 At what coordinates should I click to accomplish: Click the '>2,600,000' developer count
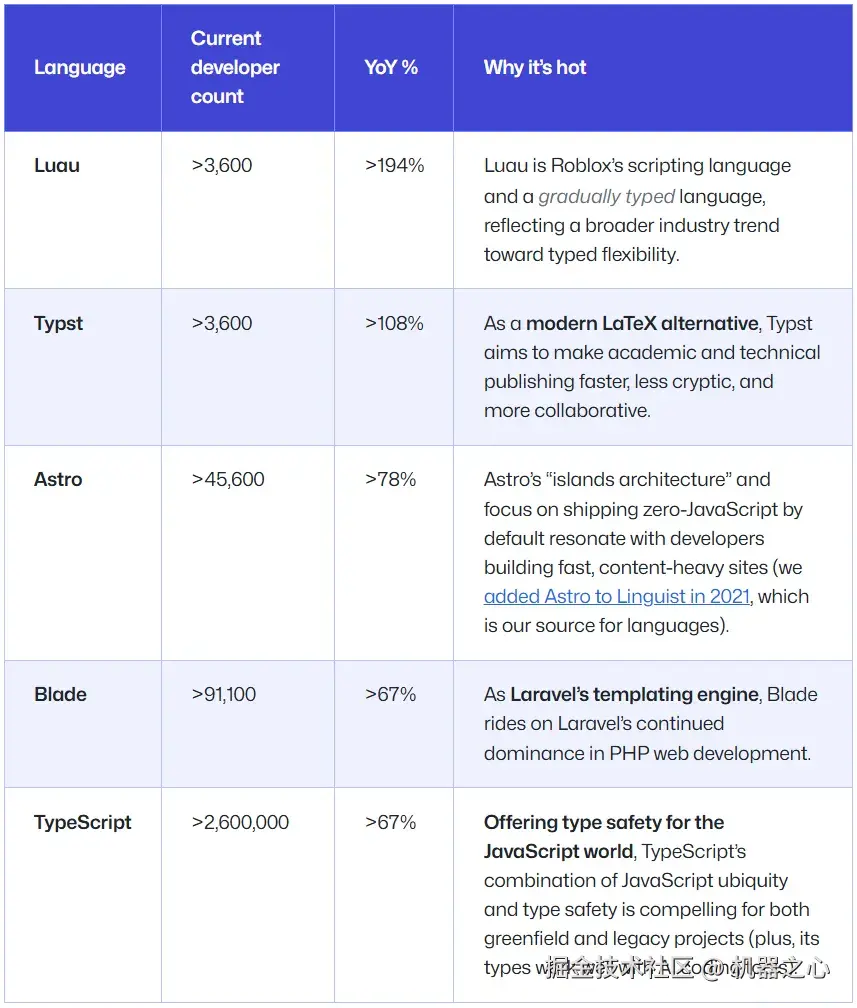[x=240, y=823]
